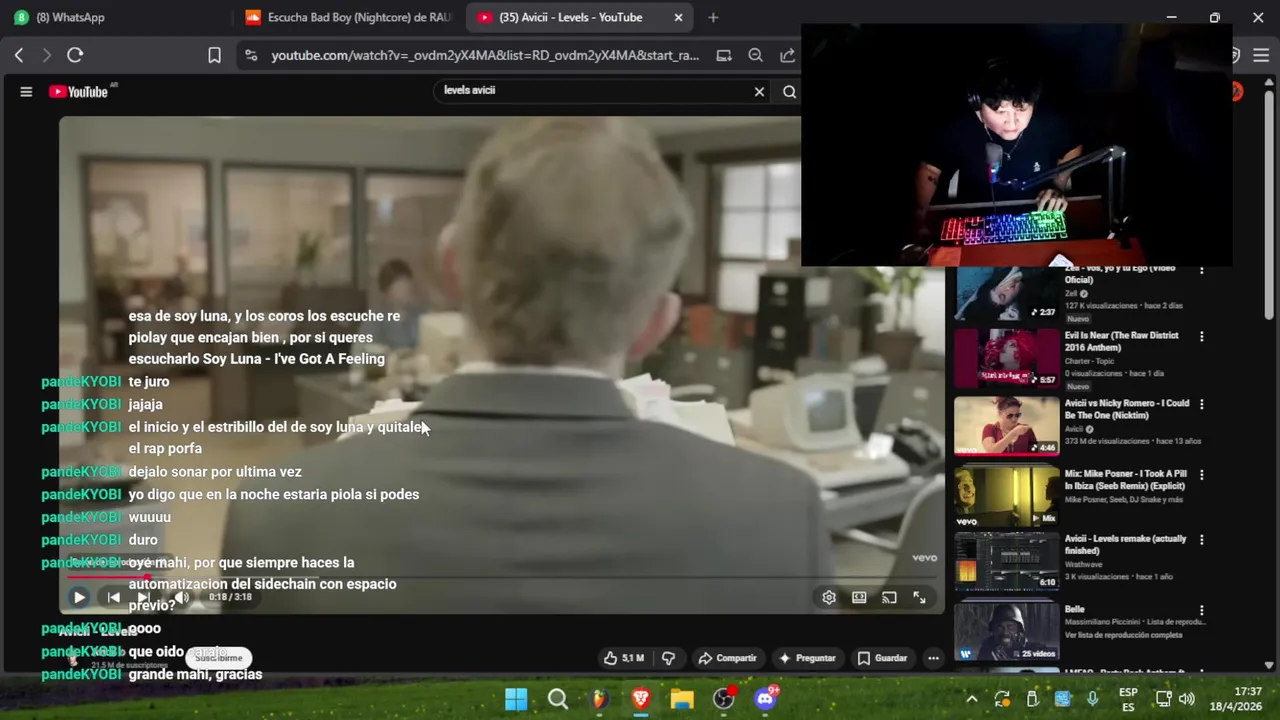Image resolution: width=1280 pixels, height=720 pixels.
Task: Click the Brave browser taskbar icon
Action: (641, 699)
